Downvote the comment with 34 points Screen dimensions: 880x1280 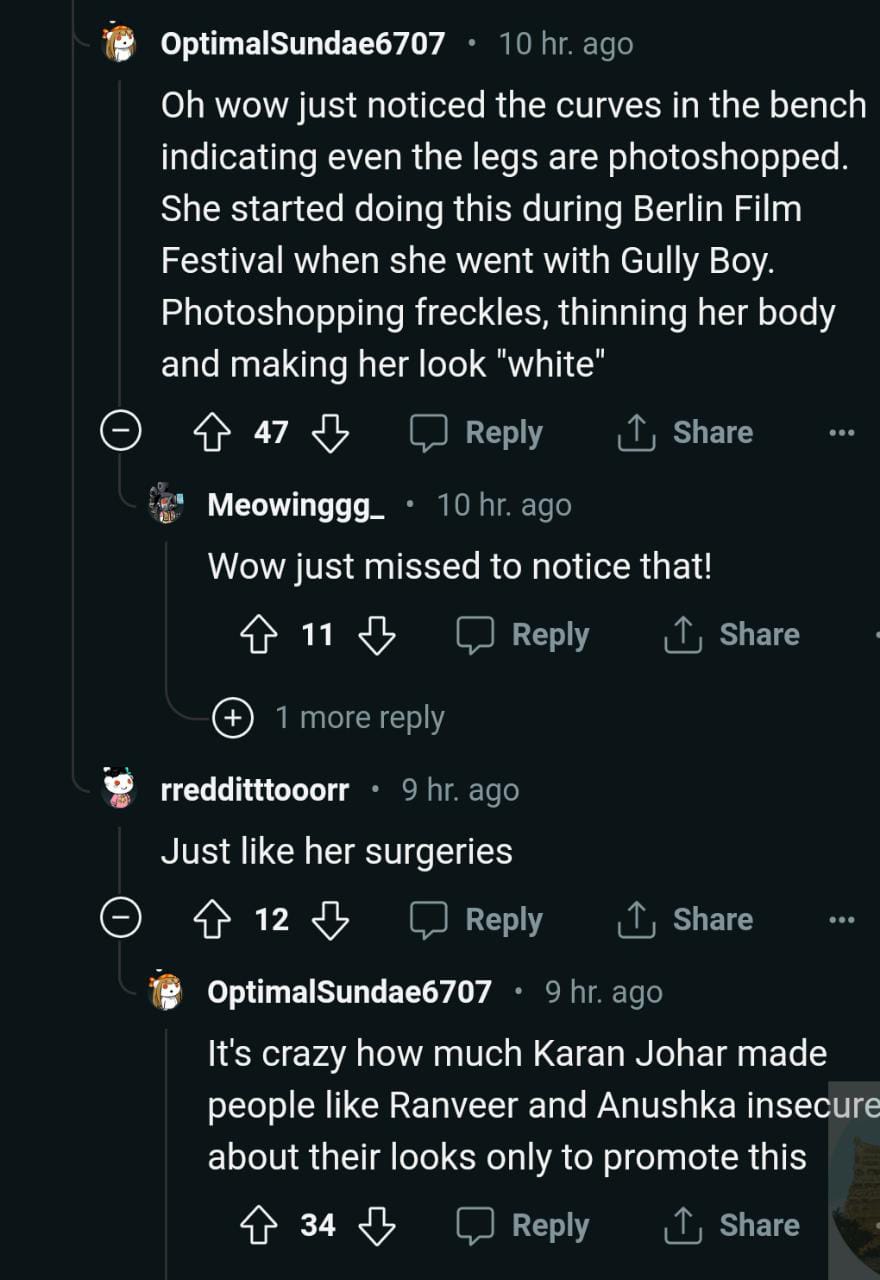[x=377, y=1226]
